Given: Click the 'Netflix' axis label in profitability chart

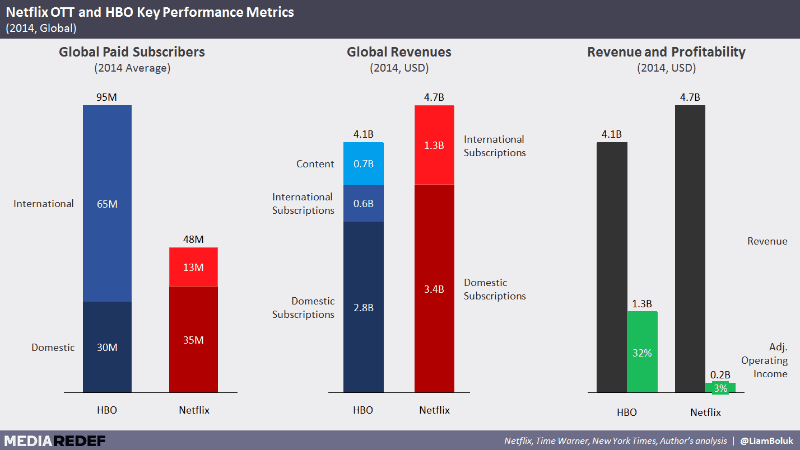Looking at the screenshot, I should pos(706,412).
